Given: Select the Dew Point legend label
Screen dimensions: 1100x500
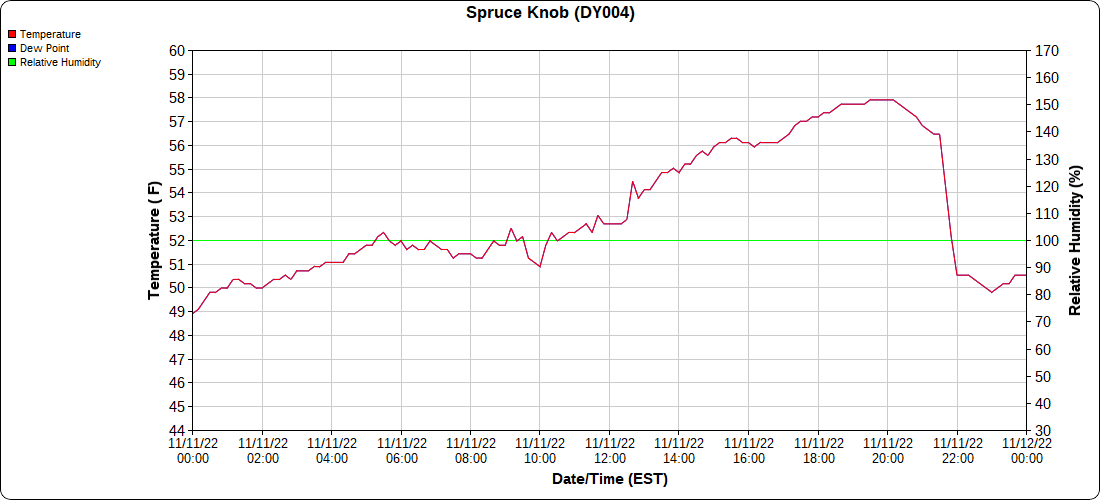Looking at the screenshot, I should pos(44,48).
